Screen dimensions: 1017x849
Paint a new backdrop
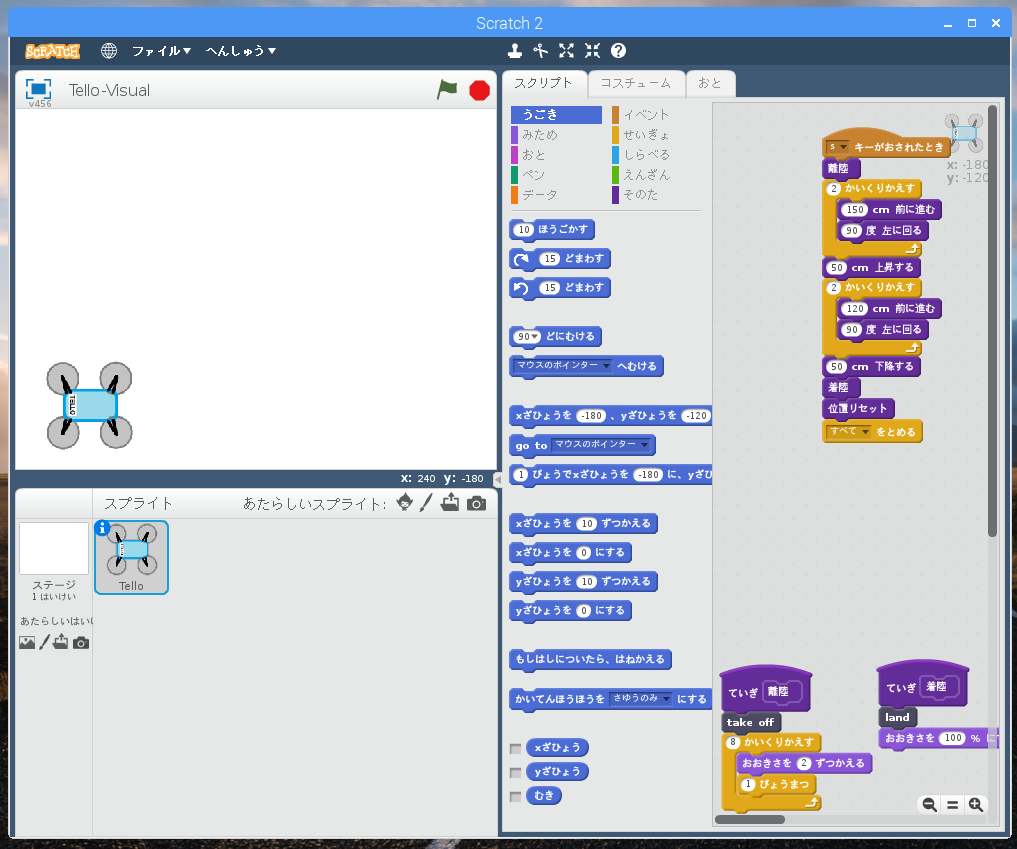pos(44,642)
